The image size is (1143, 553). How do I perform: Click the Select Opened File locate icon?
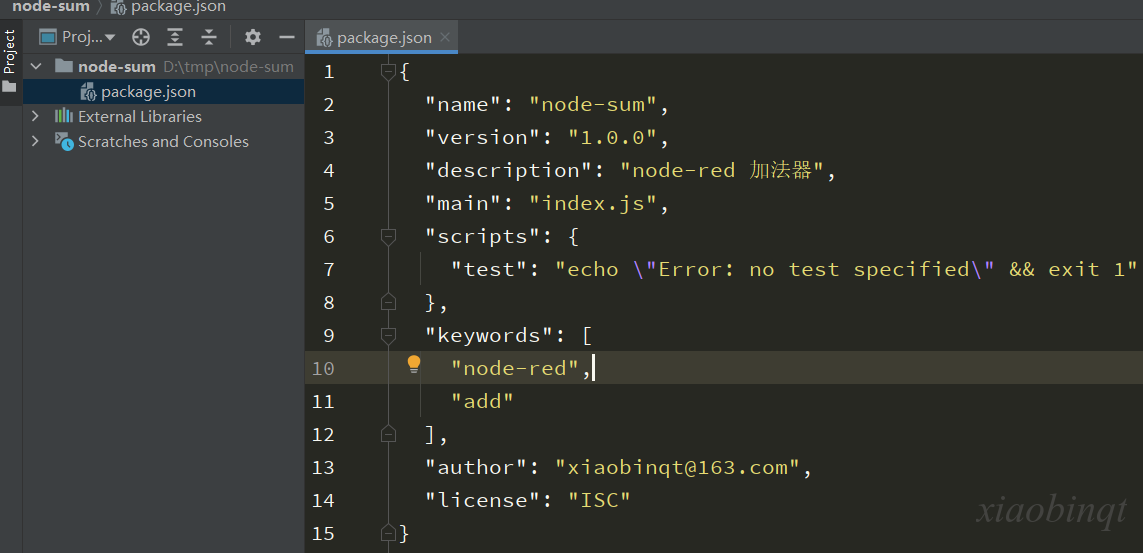click(141, 37)
